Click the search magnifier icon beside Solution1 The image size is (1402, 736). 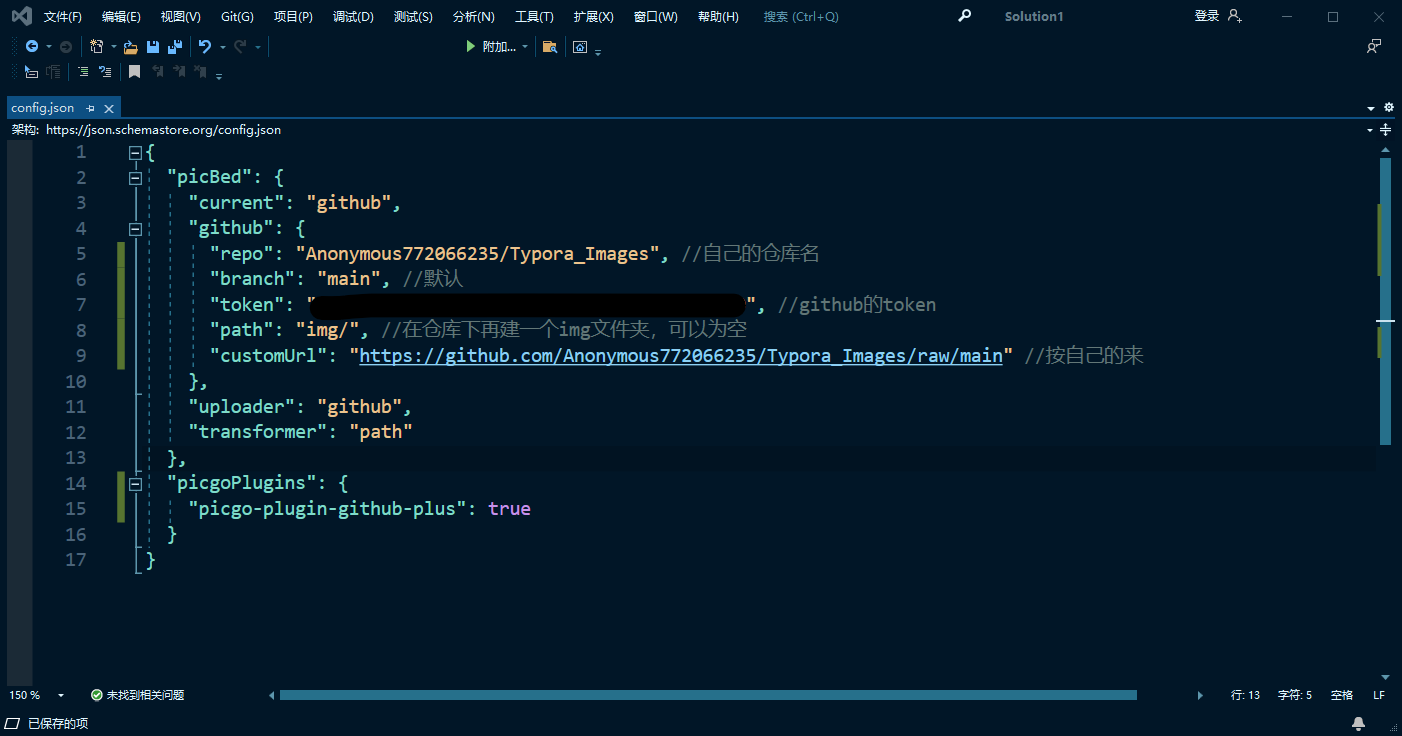point(964,16)
